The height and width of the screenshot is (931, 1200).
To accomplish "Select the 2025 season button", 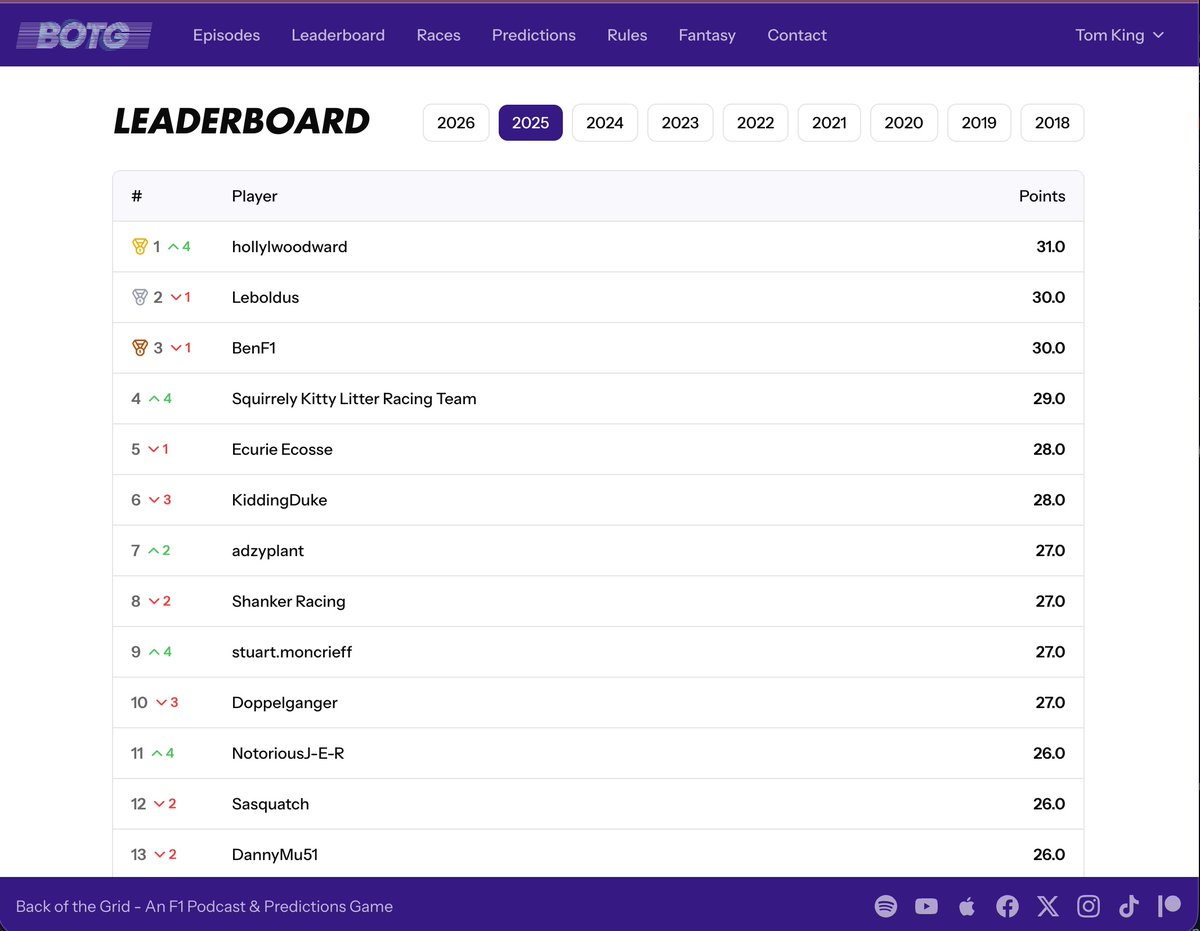I will coord(531,123).
